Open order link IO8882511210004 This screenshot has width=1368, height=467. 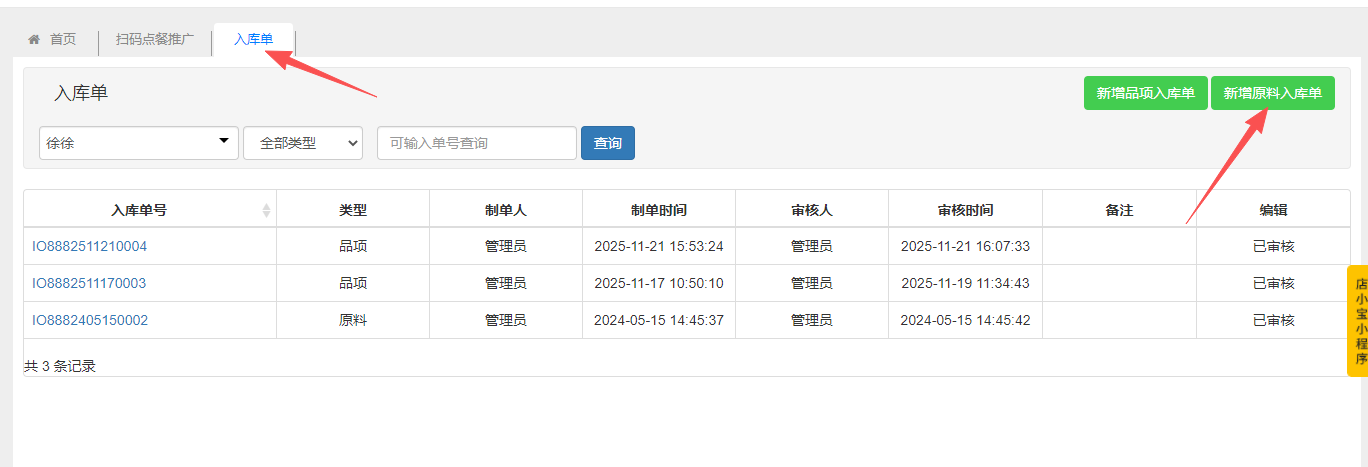89,246
